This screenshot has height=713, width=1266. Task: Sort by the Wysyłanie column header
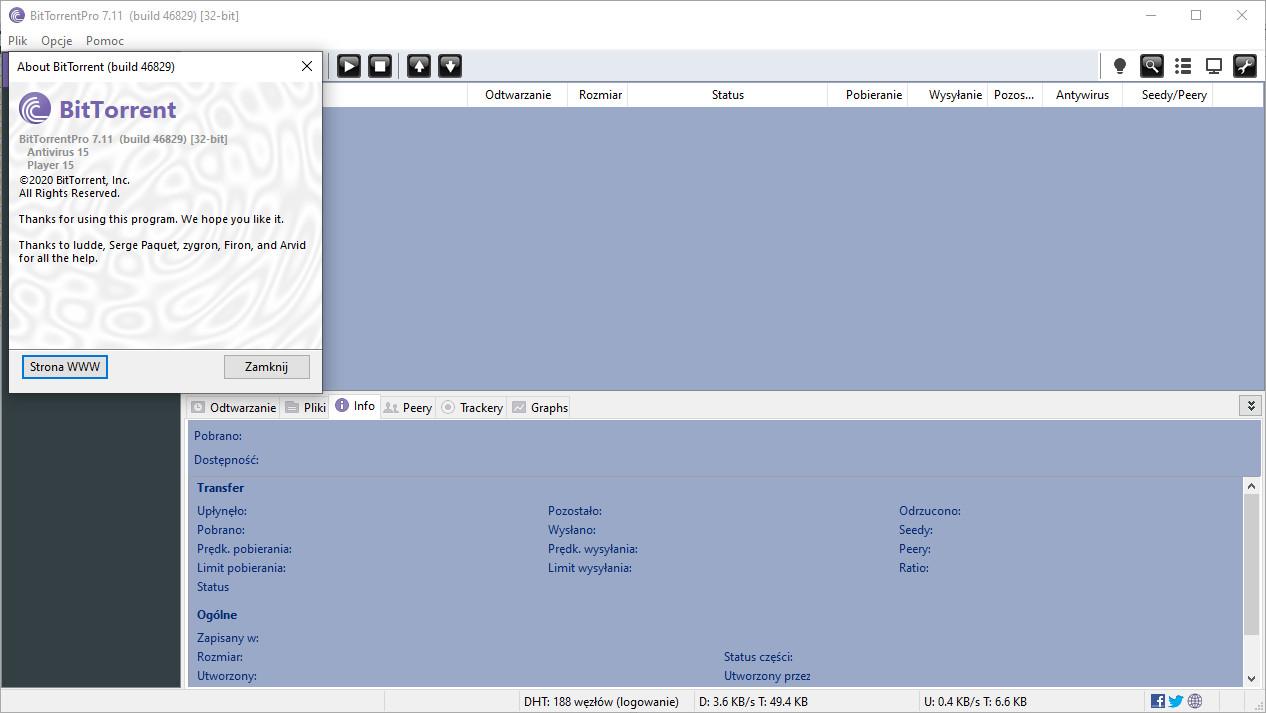[948, 95]
